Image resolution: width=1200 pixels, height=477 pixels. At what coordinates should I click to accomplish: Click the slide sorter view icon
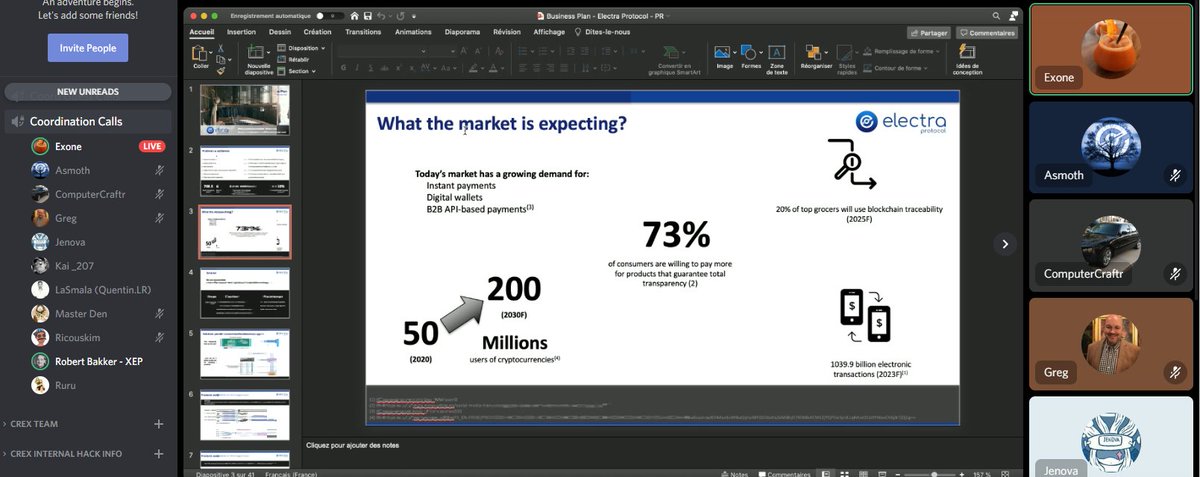[x=843, y=474]
